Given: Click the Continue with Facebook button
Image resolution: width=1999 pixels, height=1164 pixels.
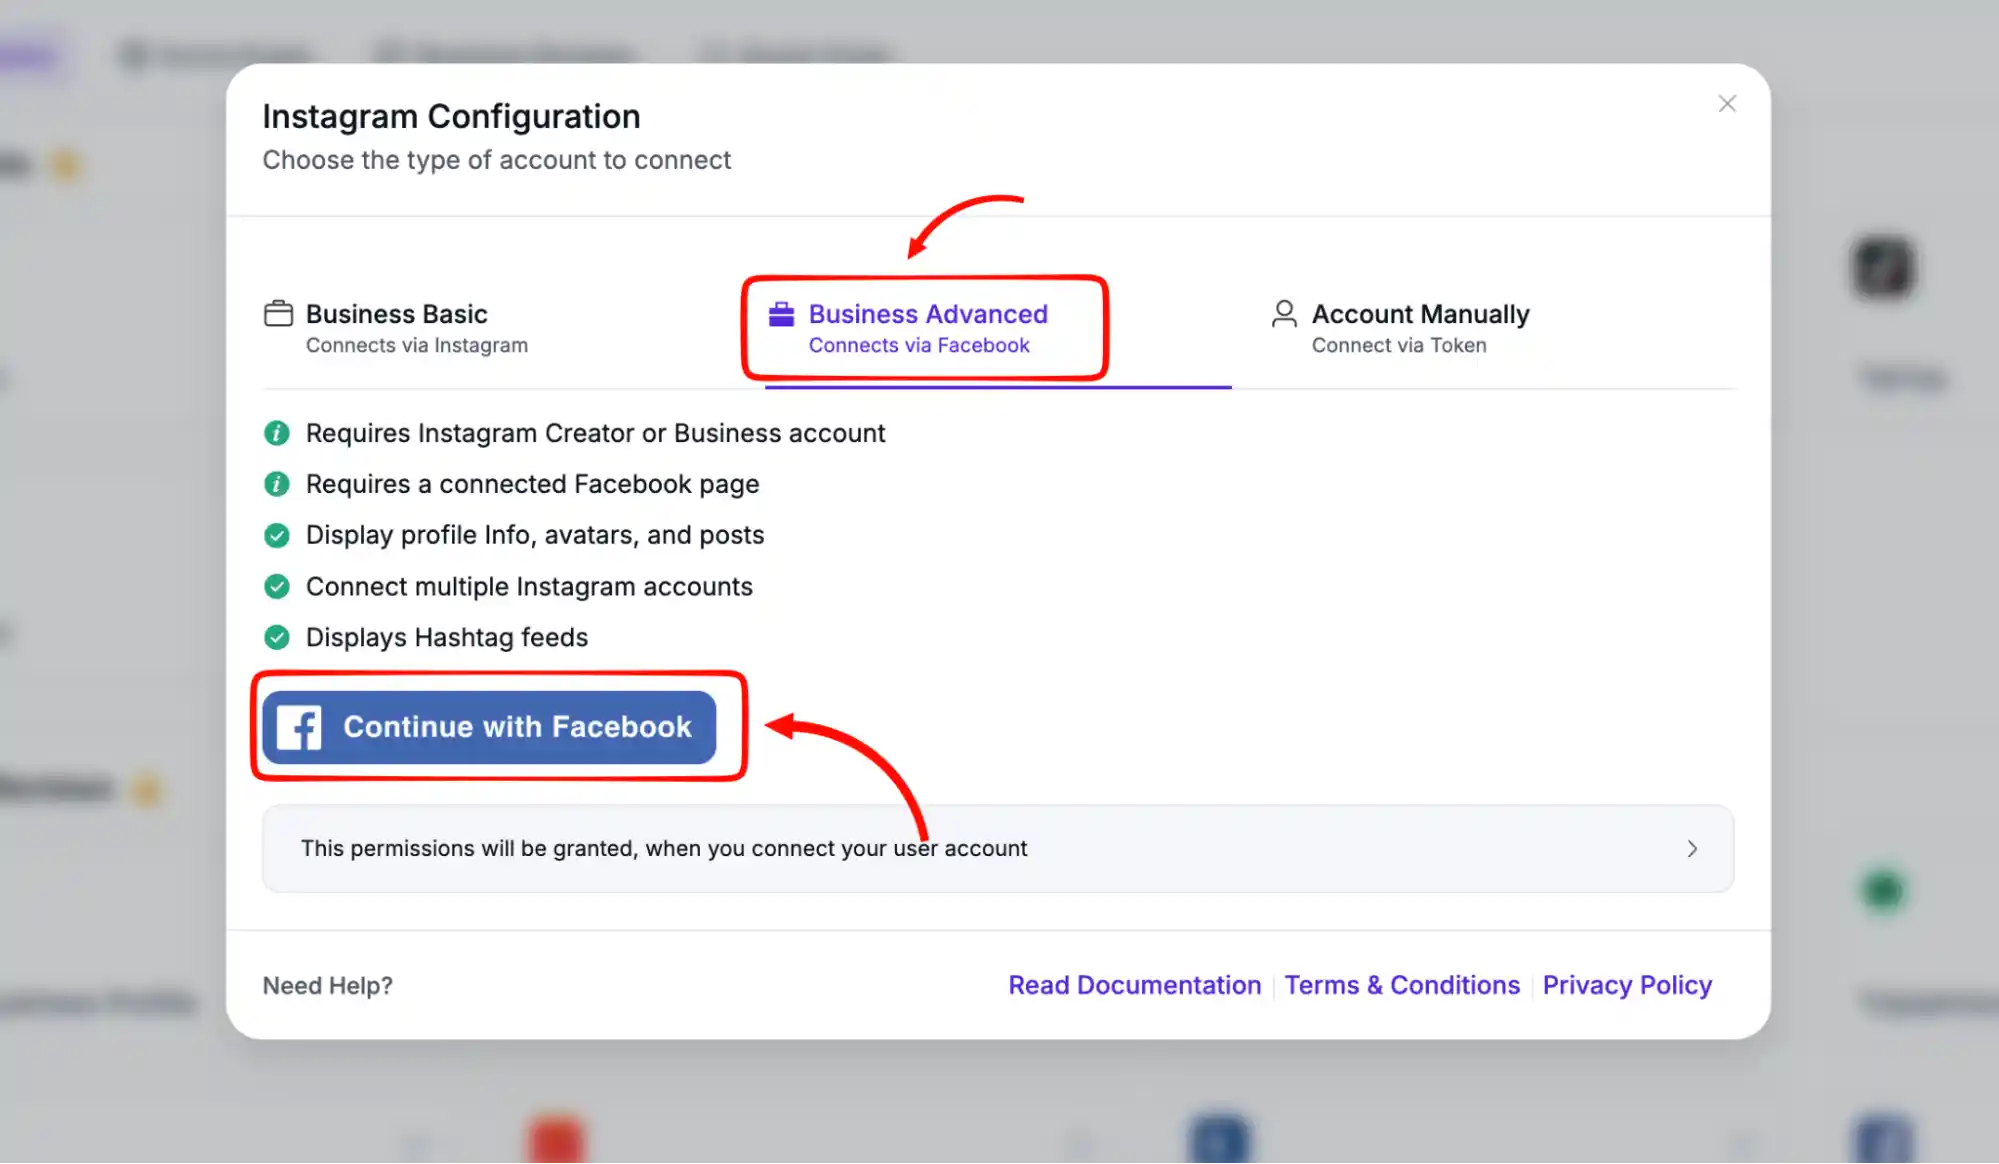Looking at the screenshot, I should pyautogui.click(x=489, y=727).
